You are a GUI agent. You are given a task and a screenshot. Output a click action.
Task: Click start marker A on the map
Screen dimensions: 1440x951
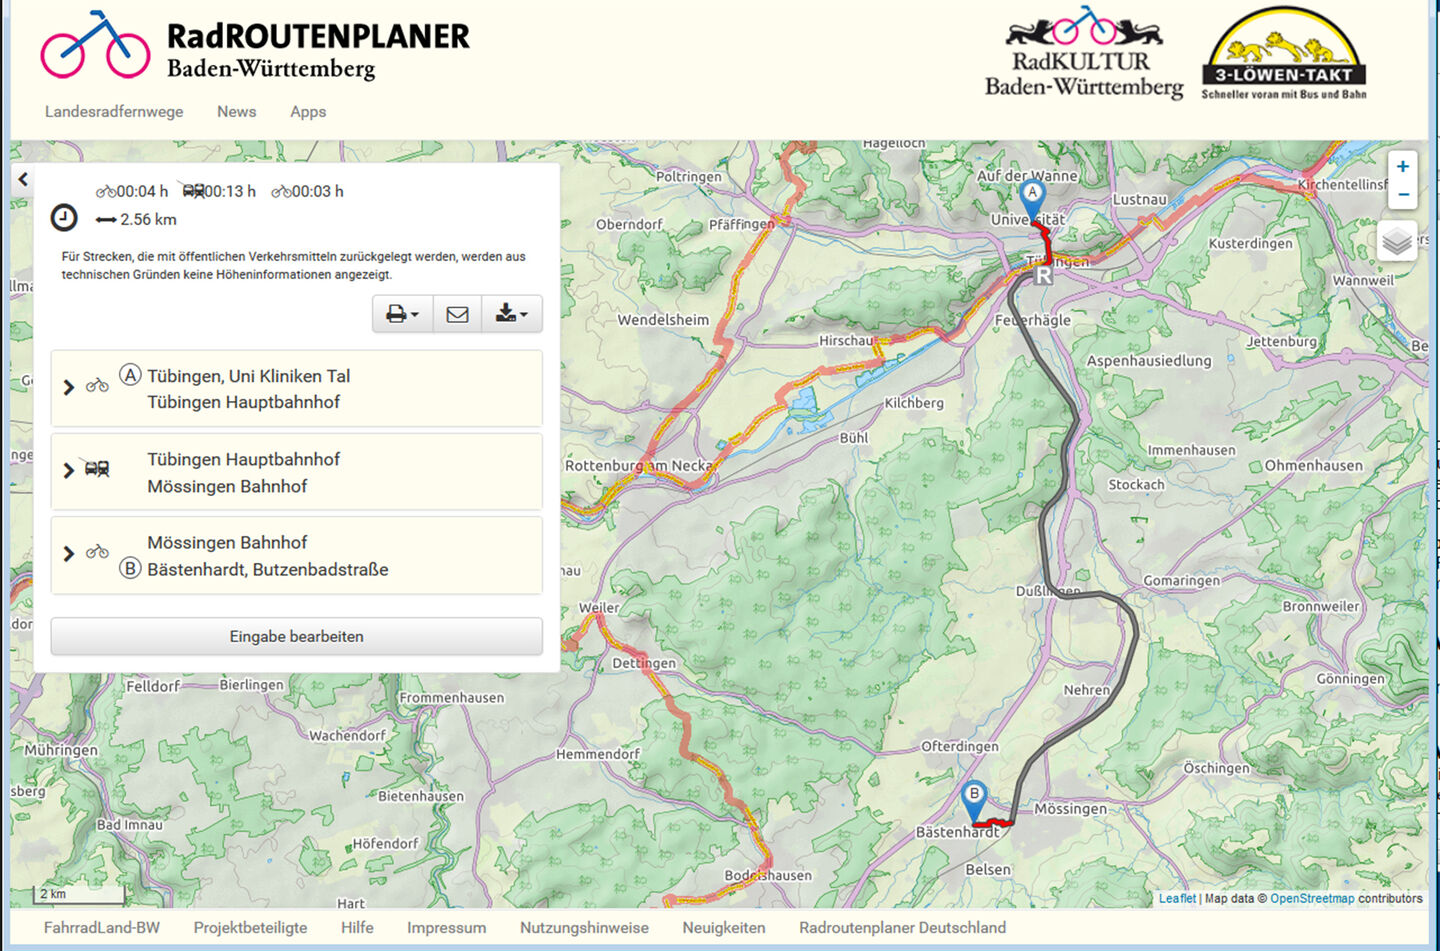click(1032, 195)
